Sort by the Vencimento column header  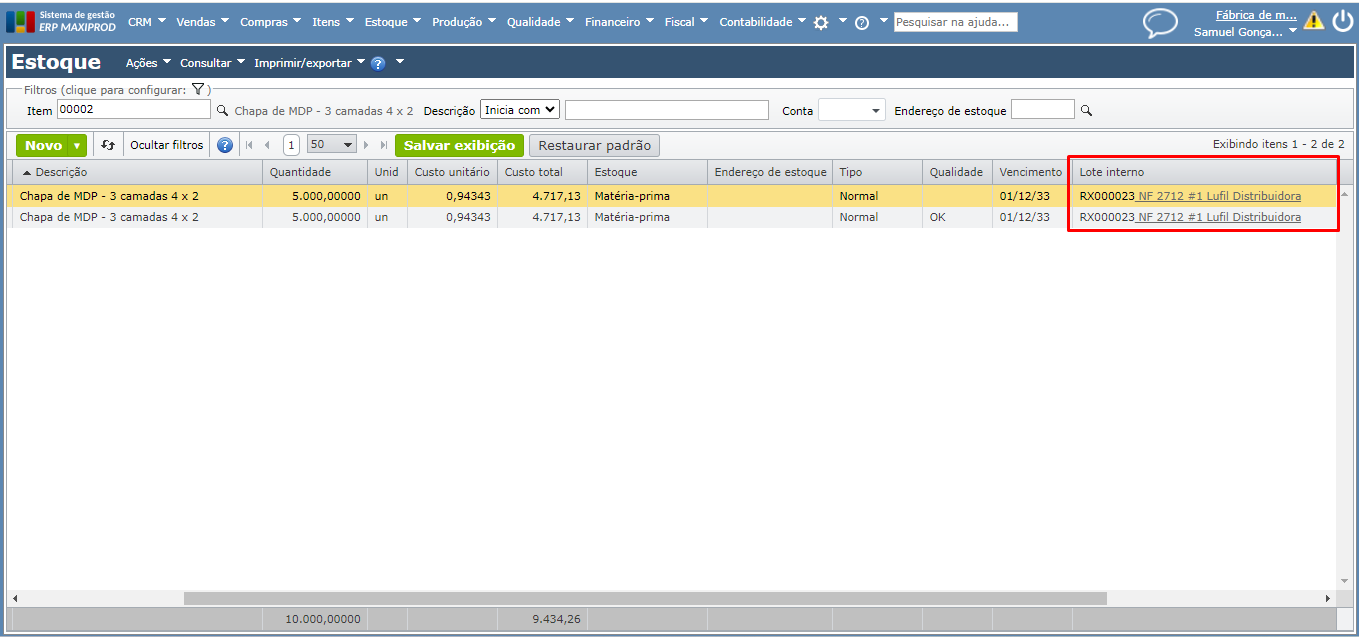[1030, 172]
